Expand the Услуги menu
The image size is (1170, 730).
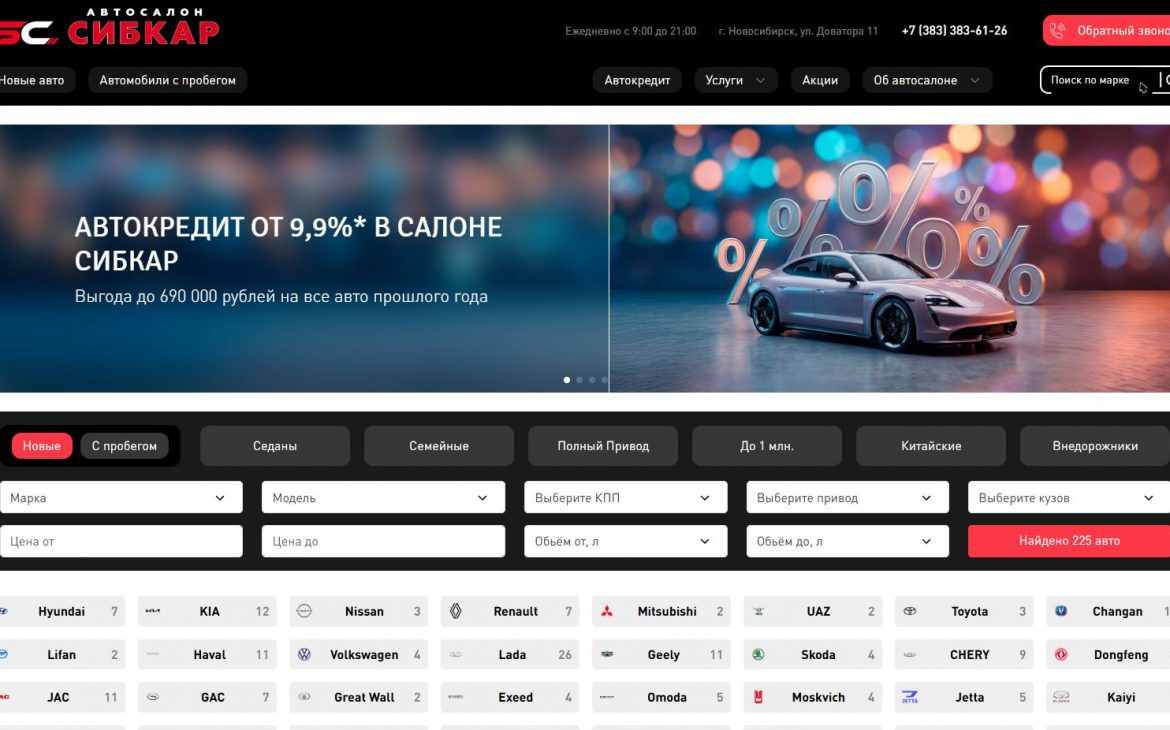735,80
